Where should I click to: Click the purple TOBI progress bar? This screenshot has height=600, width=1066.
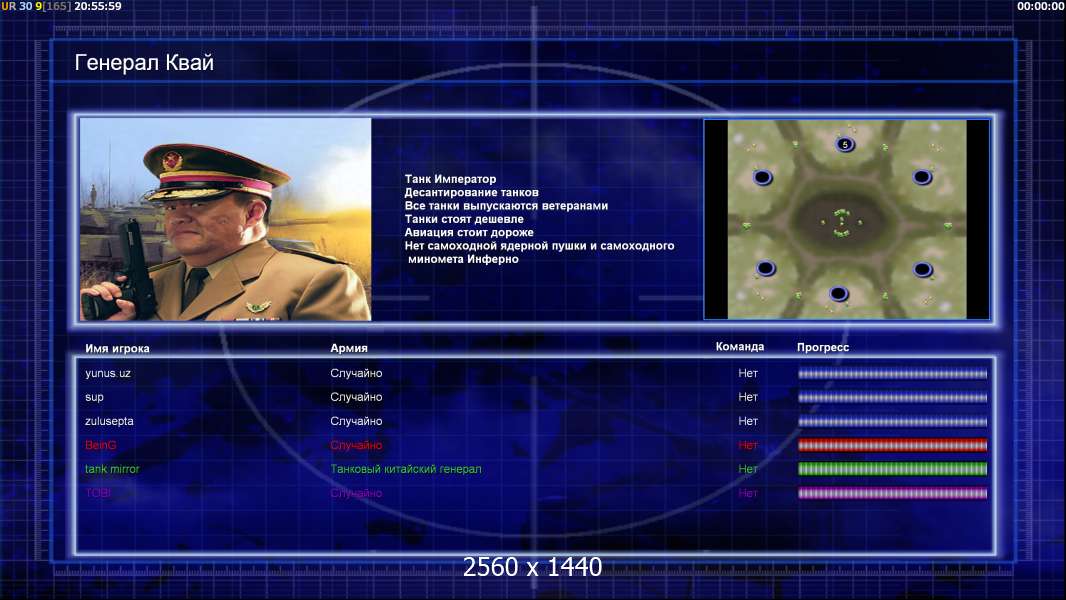point(893,493)
